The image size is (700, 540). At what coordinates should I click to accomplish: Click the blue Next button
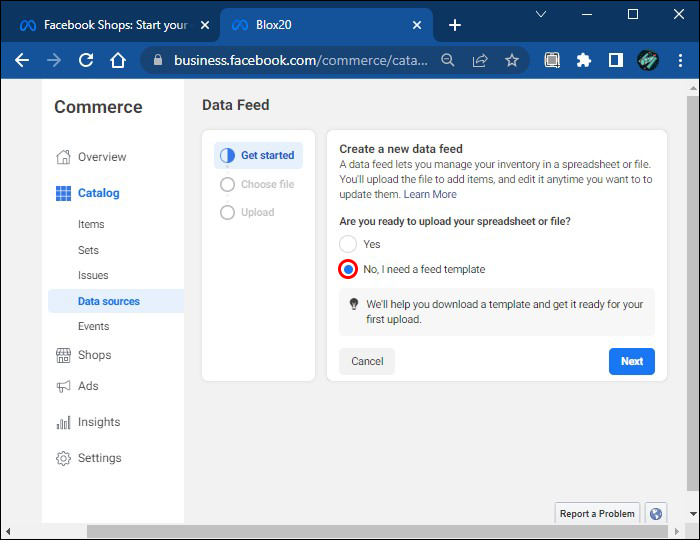coord(631,361)
